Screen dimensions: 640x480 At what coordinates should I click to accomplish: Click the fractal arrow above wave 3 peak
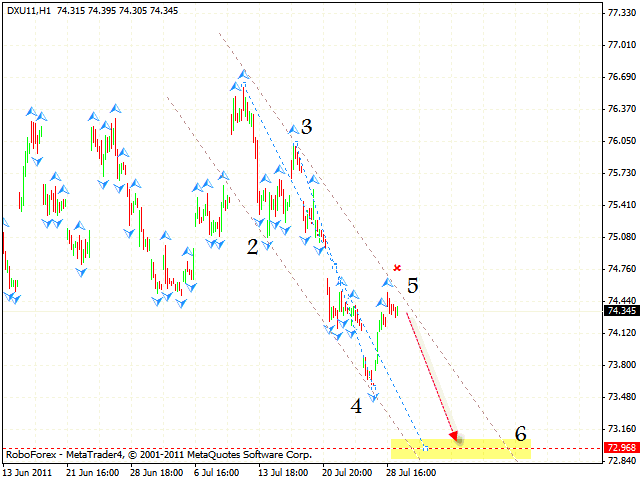[294, 129]
